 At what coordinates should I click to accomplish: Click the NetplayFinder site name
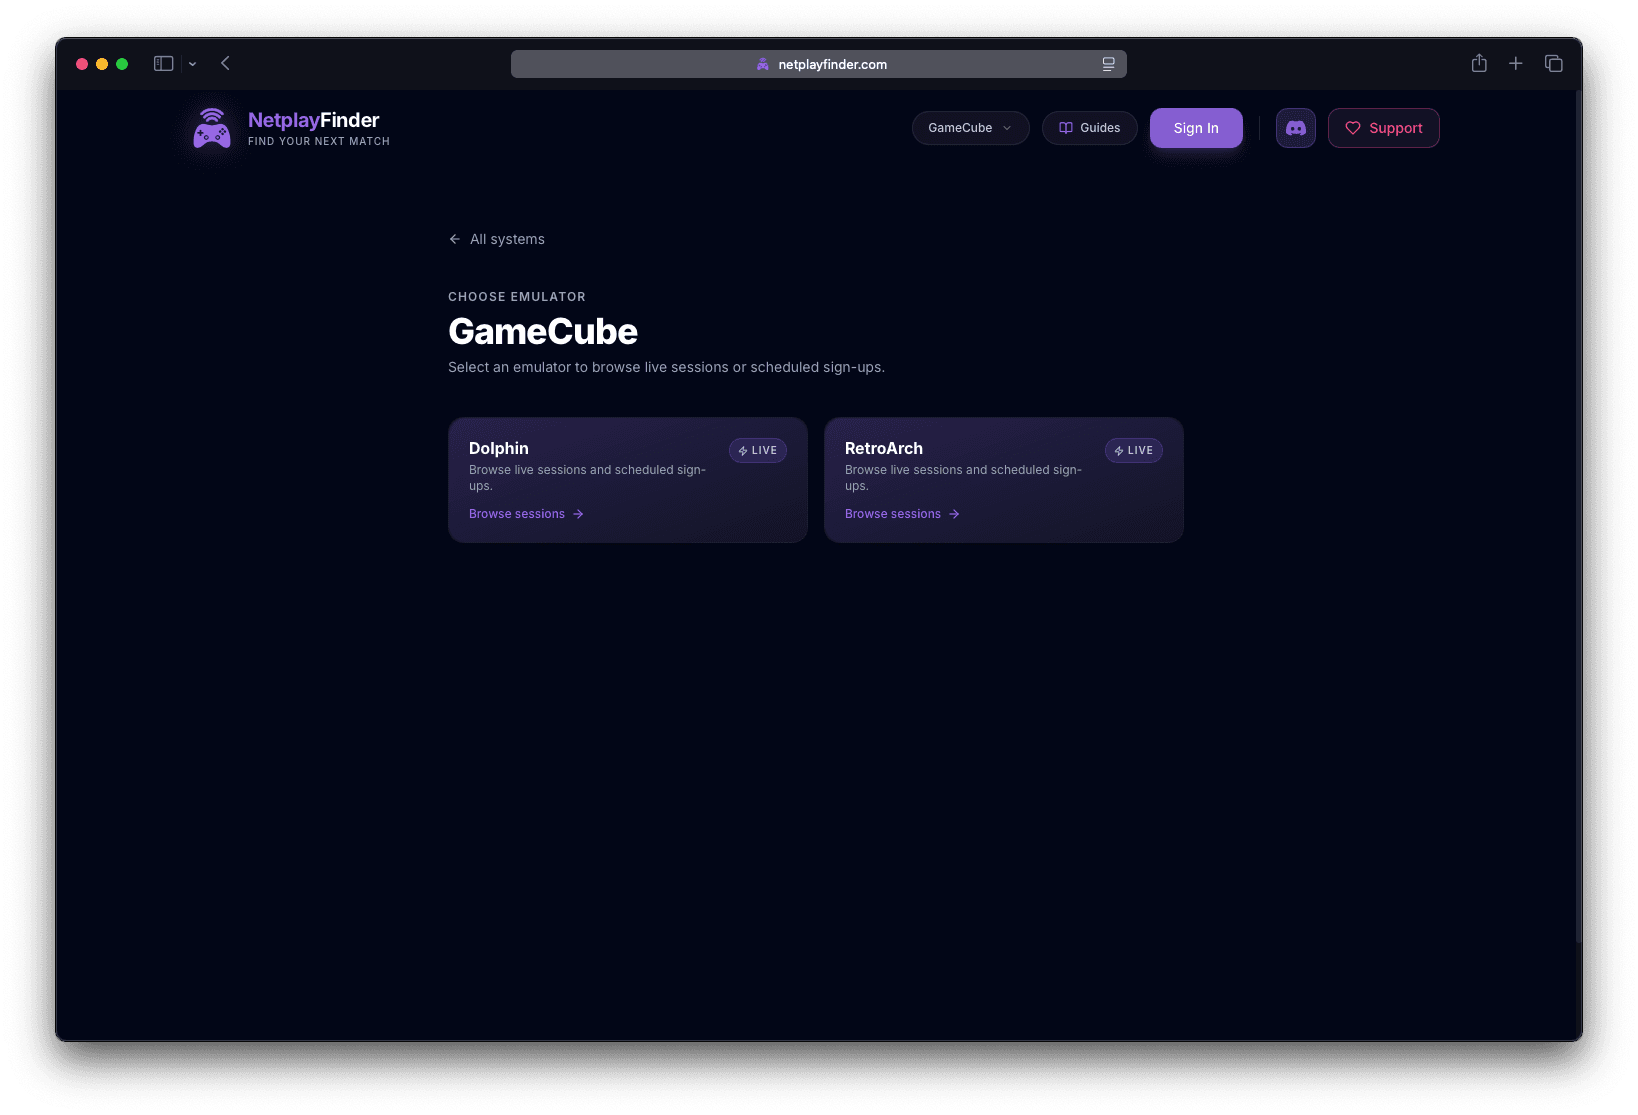pos(314,120)
